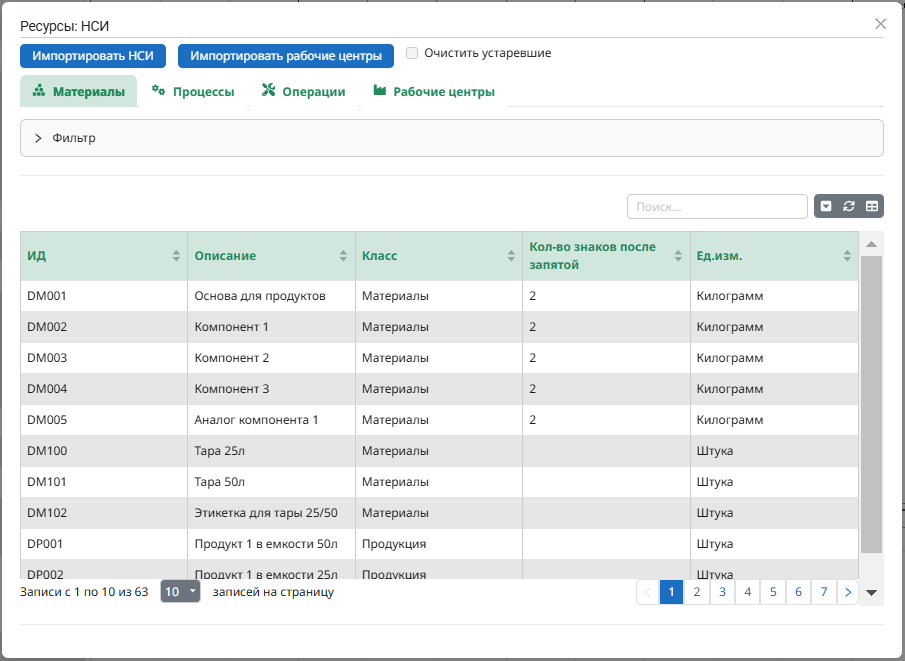Close the Ресурсы: НСИ dialog

click(880, 24)
